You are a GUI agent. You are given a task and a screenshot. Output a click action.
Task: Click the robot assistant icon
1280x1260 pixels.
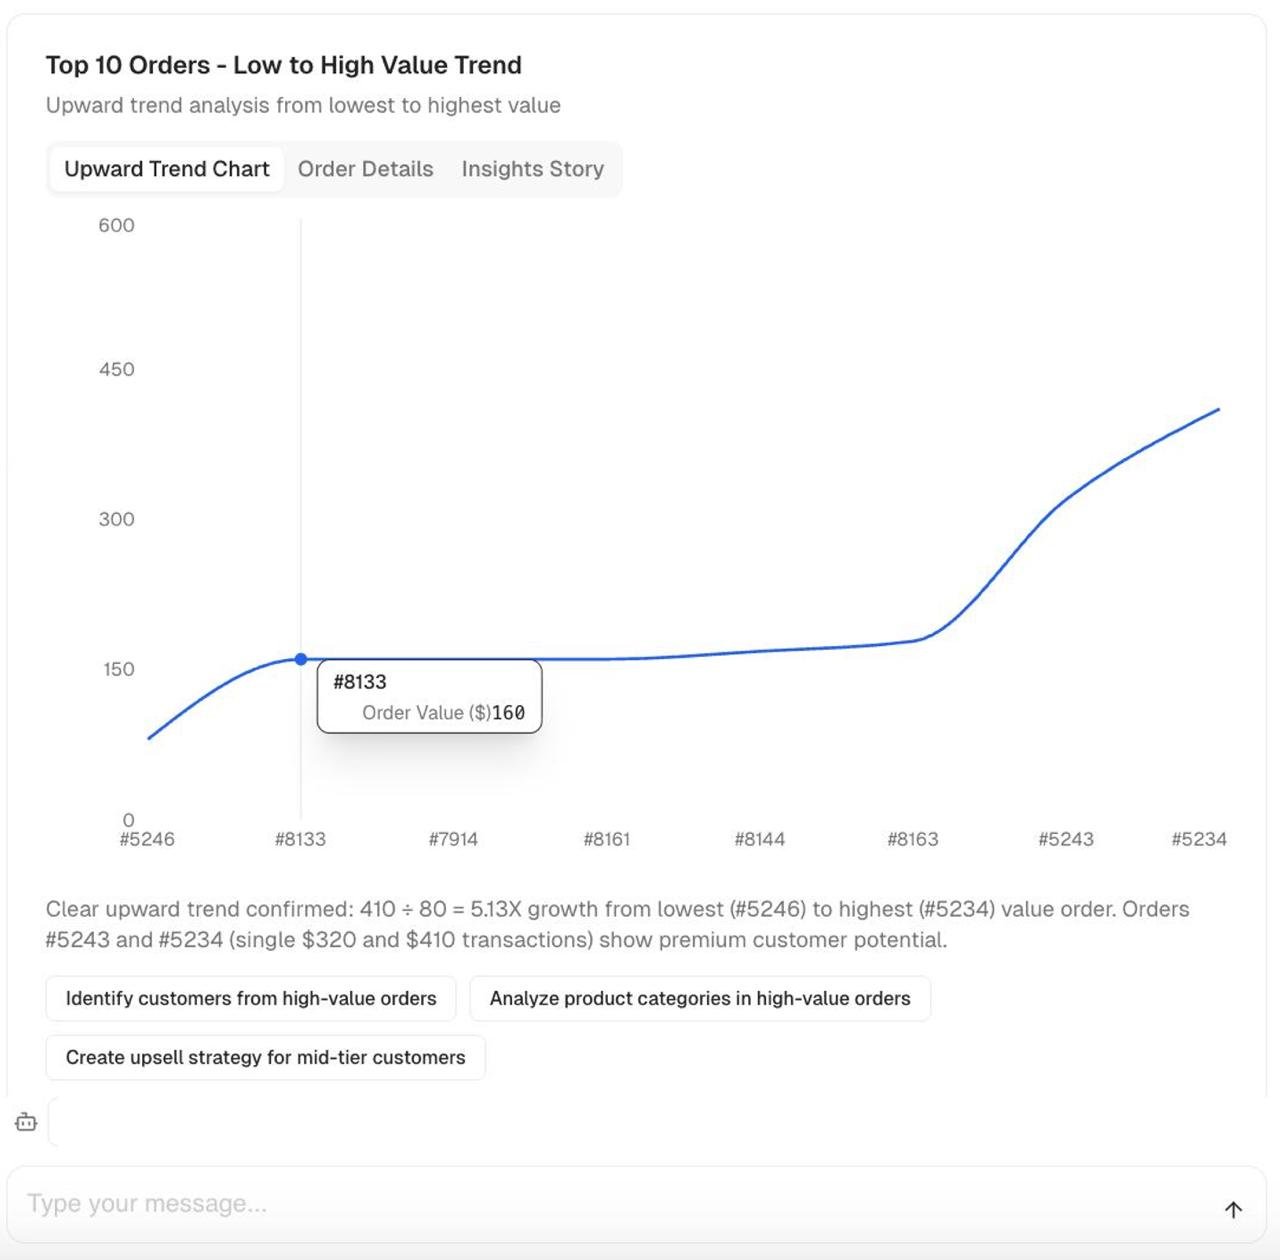click(26, 1122)
